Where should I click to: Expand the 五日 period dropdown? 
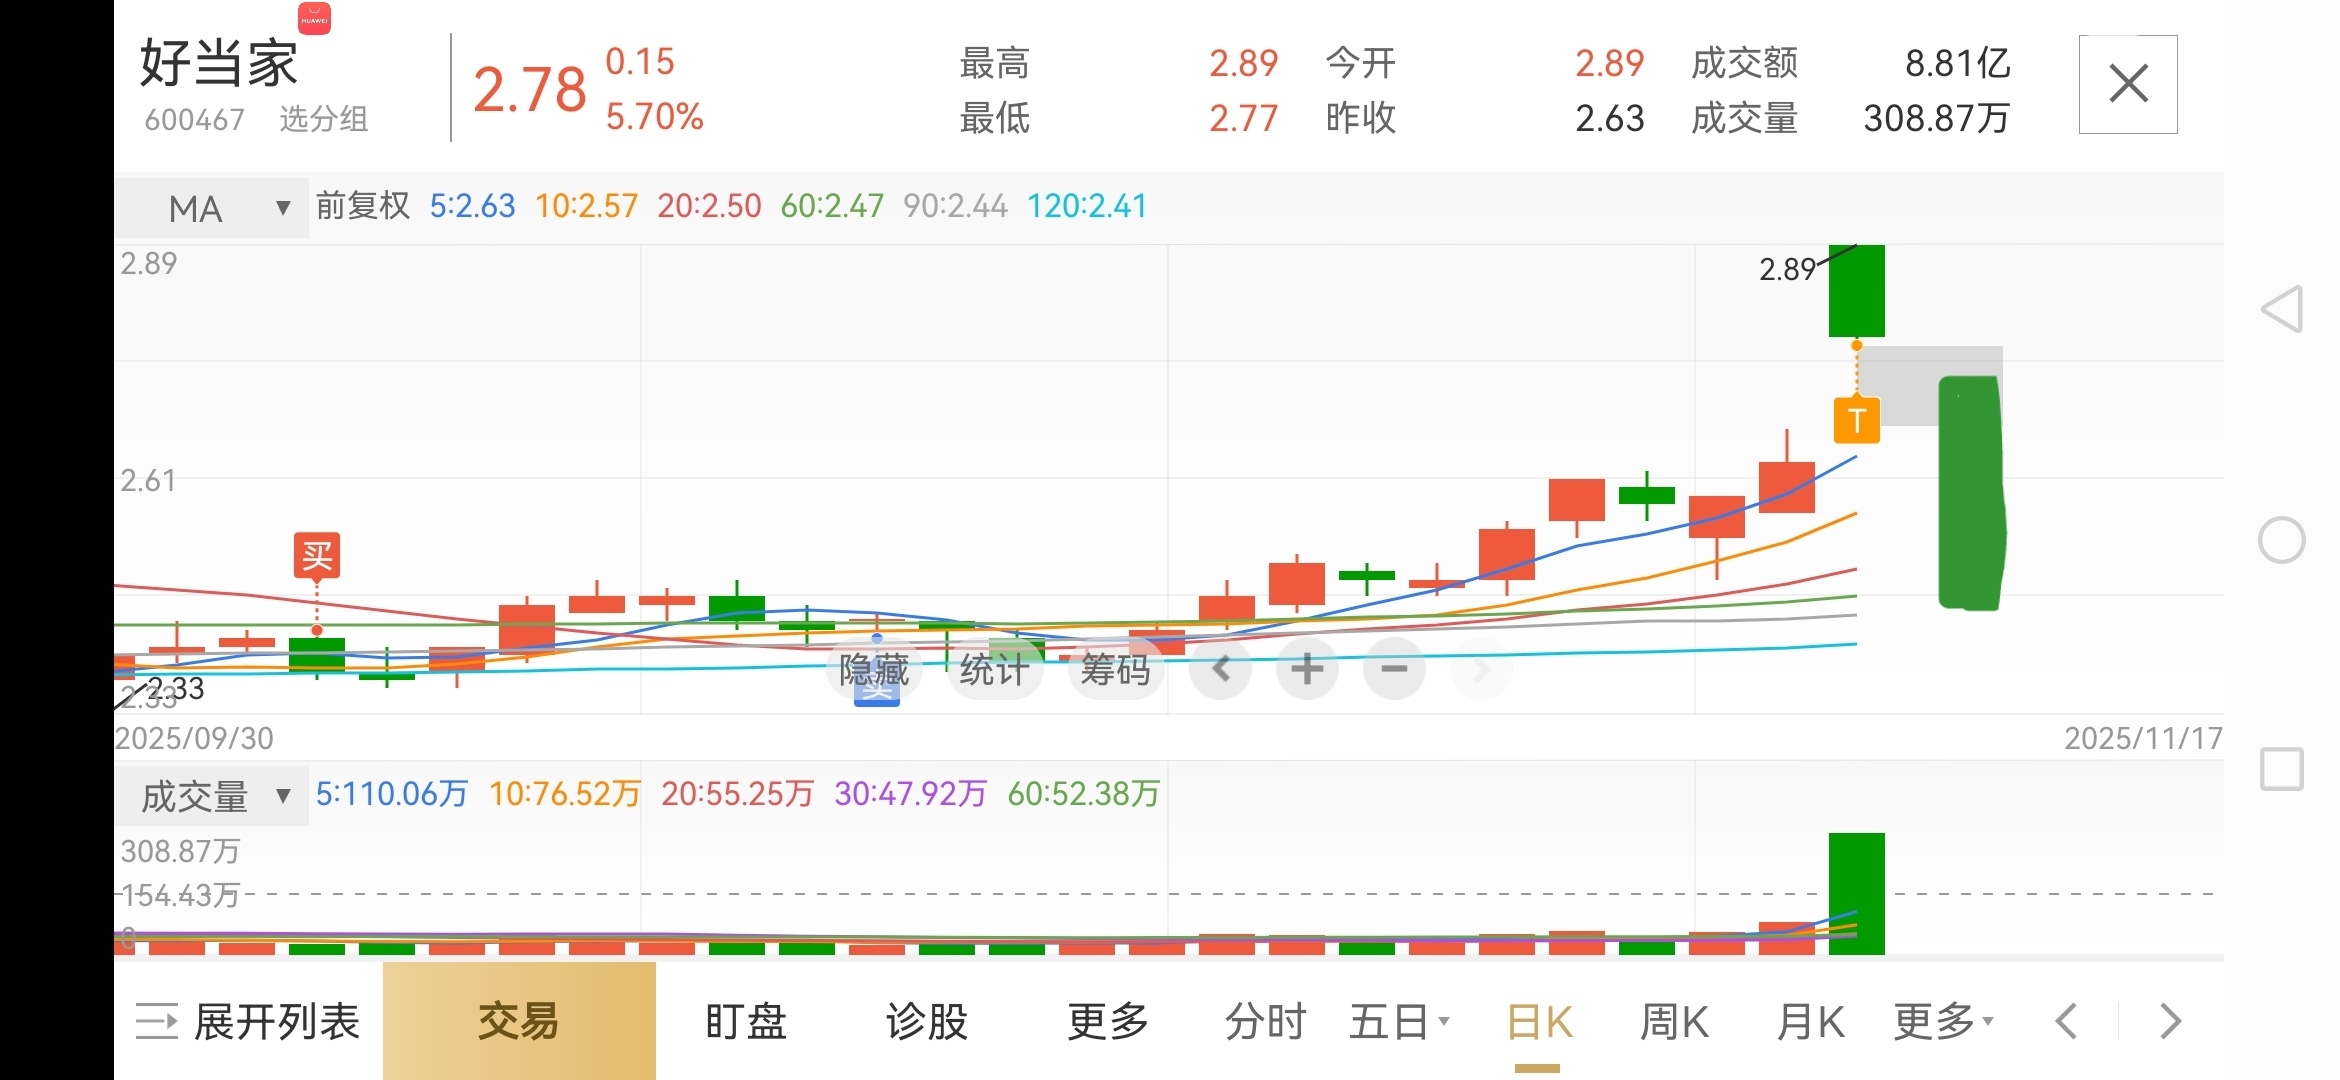click(1398, 1022)
